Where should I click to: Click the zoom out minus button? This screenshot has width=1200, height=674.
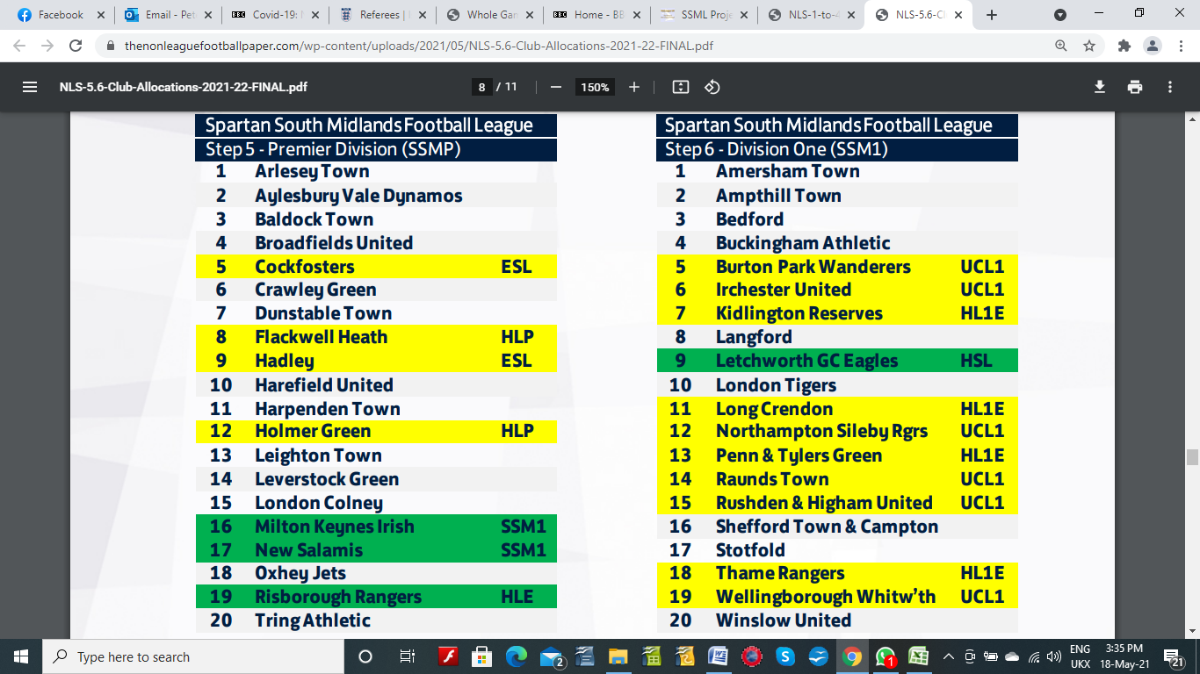point(556,87)
